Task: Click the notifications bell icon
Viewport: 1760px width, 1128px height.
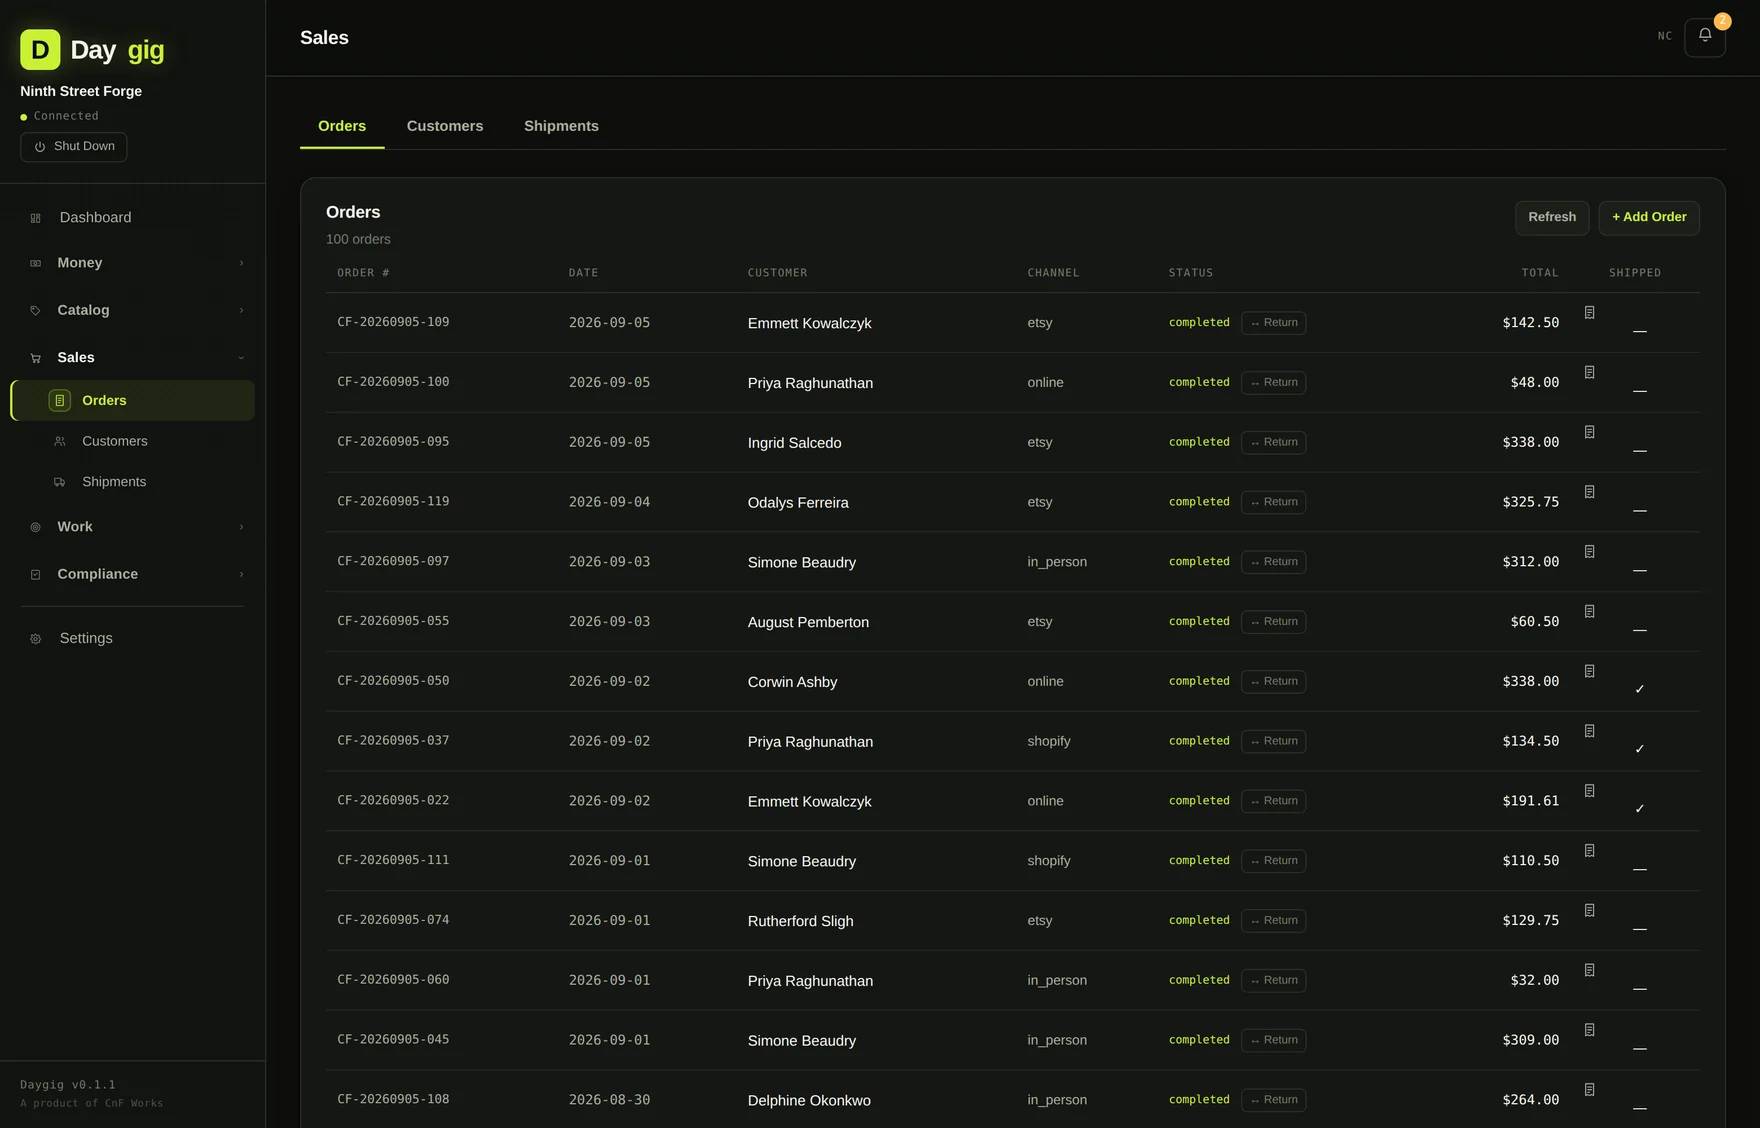Action: [x=1705, y=37]
